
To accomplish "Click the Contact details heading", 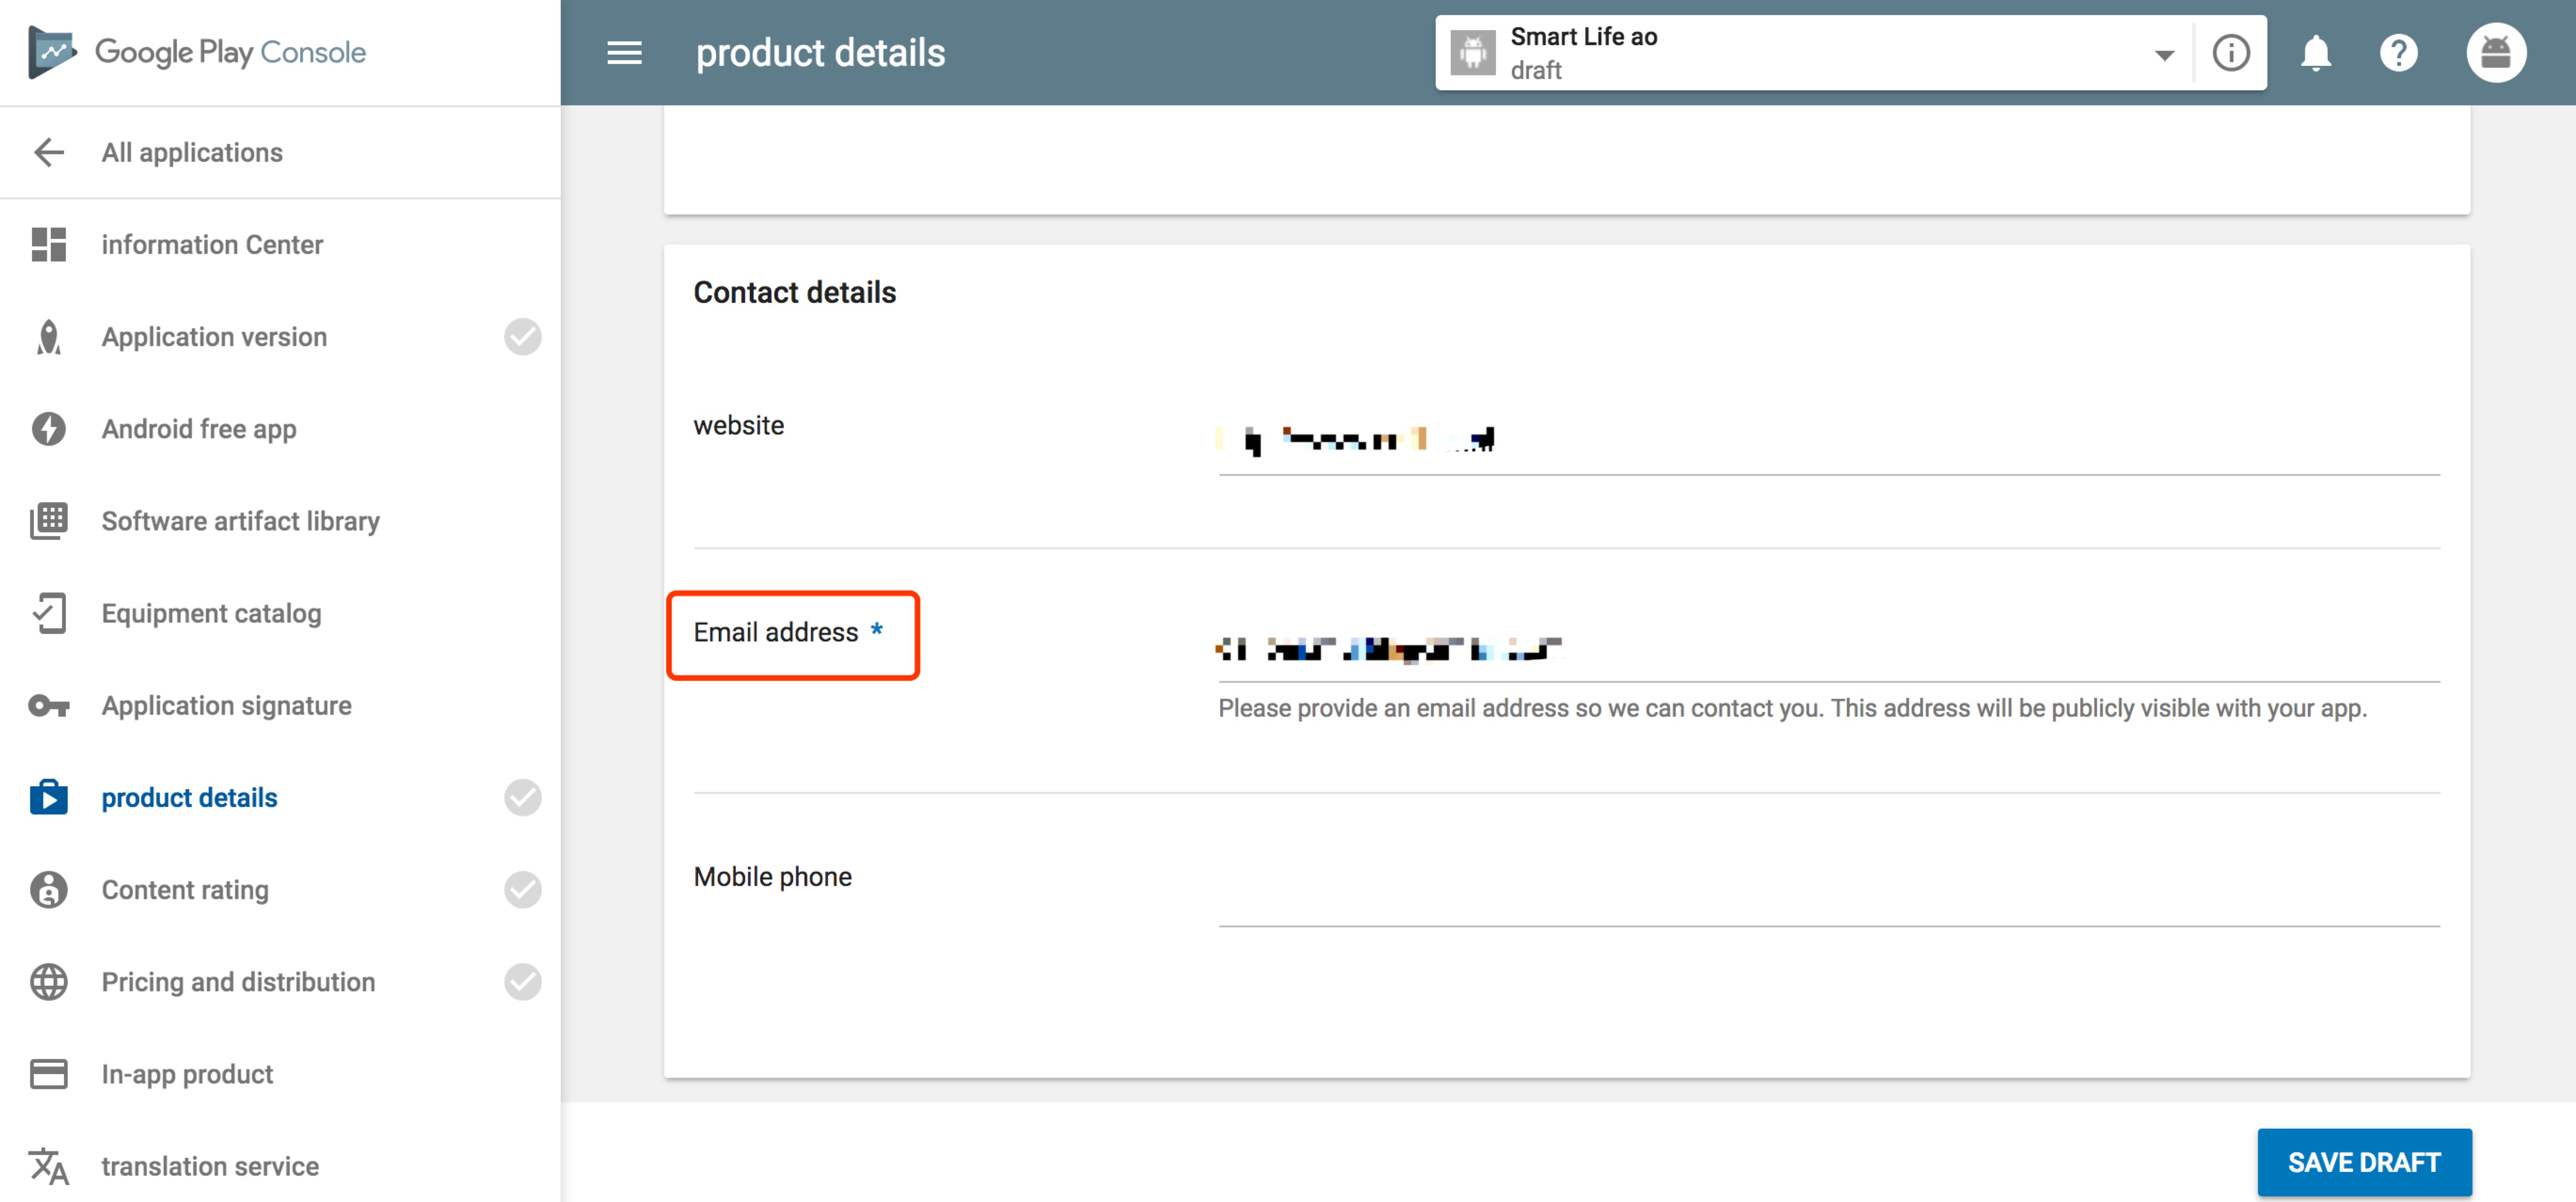I will point(794,292).
